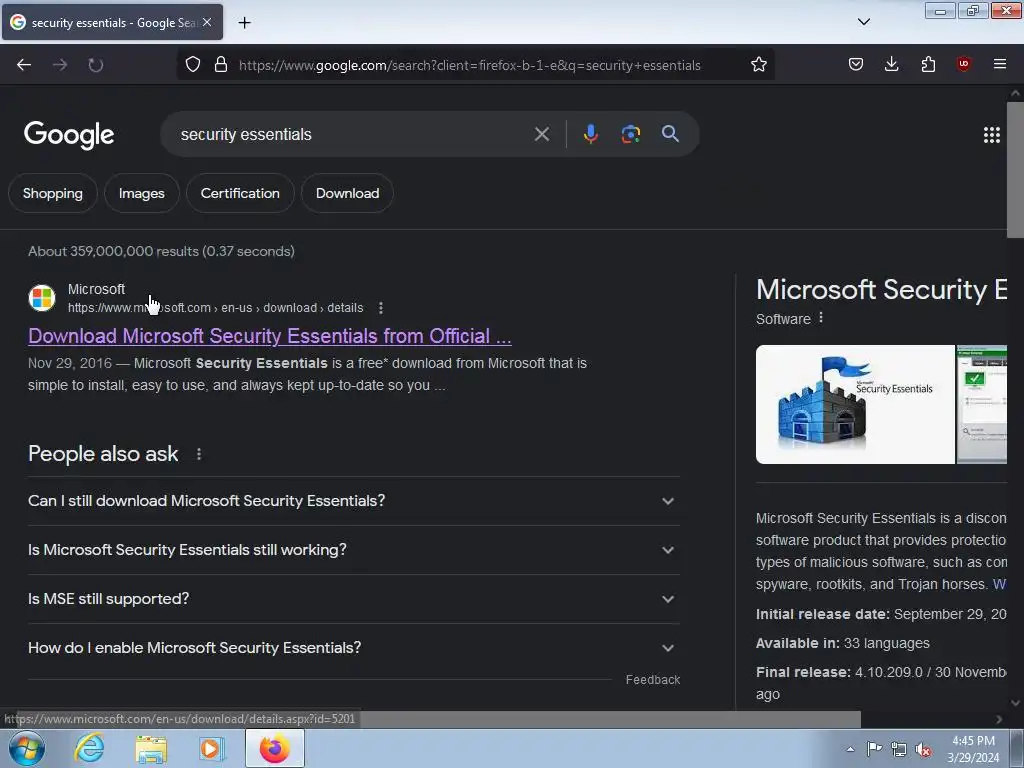Reload the page with the refresh icon
The height and width of the screenshot is (768, 1024).
(x=96, y=65)
